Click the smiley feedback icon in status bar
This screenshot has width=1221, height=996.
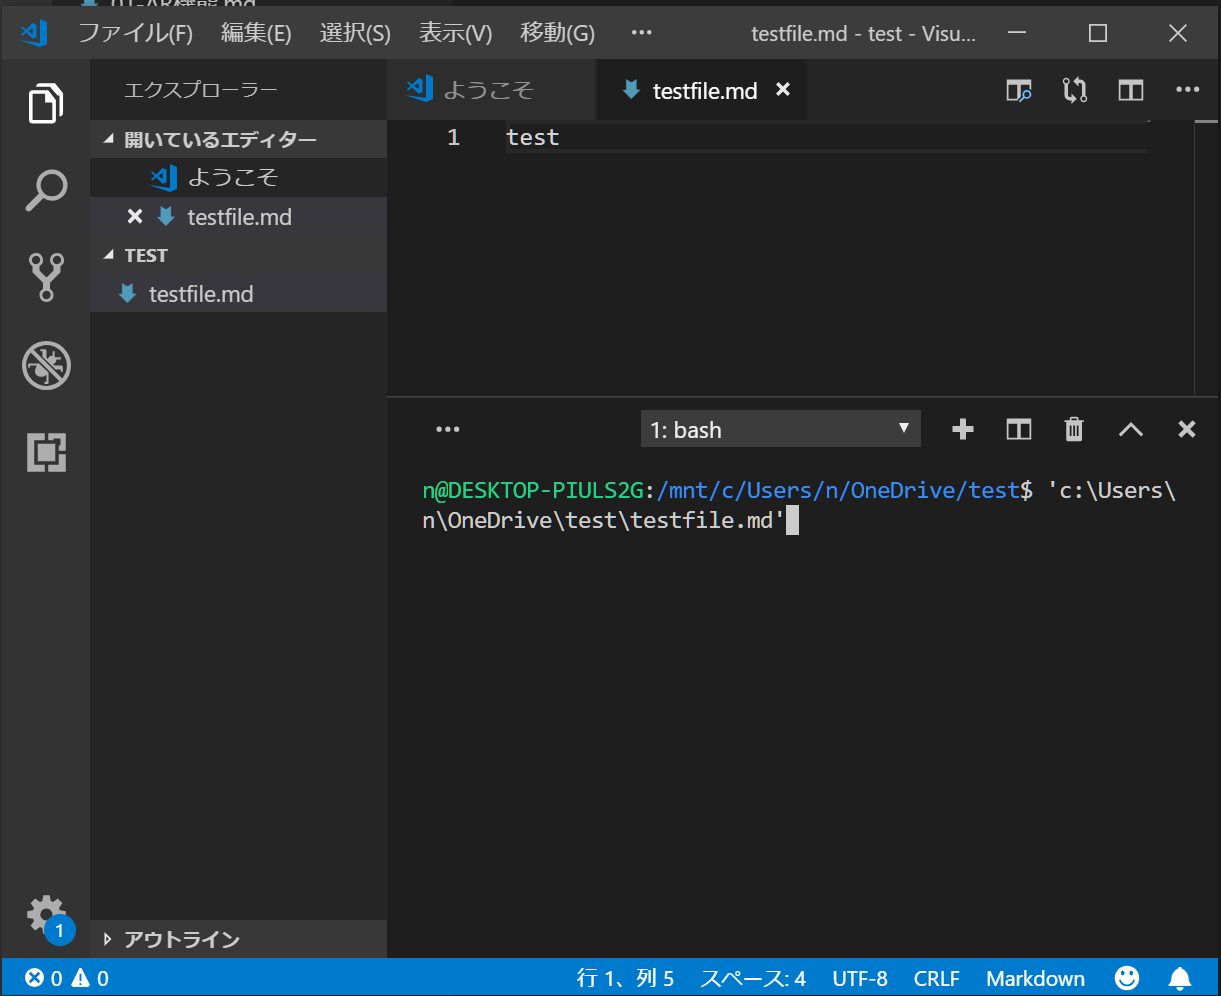[x=1127, y=978]
